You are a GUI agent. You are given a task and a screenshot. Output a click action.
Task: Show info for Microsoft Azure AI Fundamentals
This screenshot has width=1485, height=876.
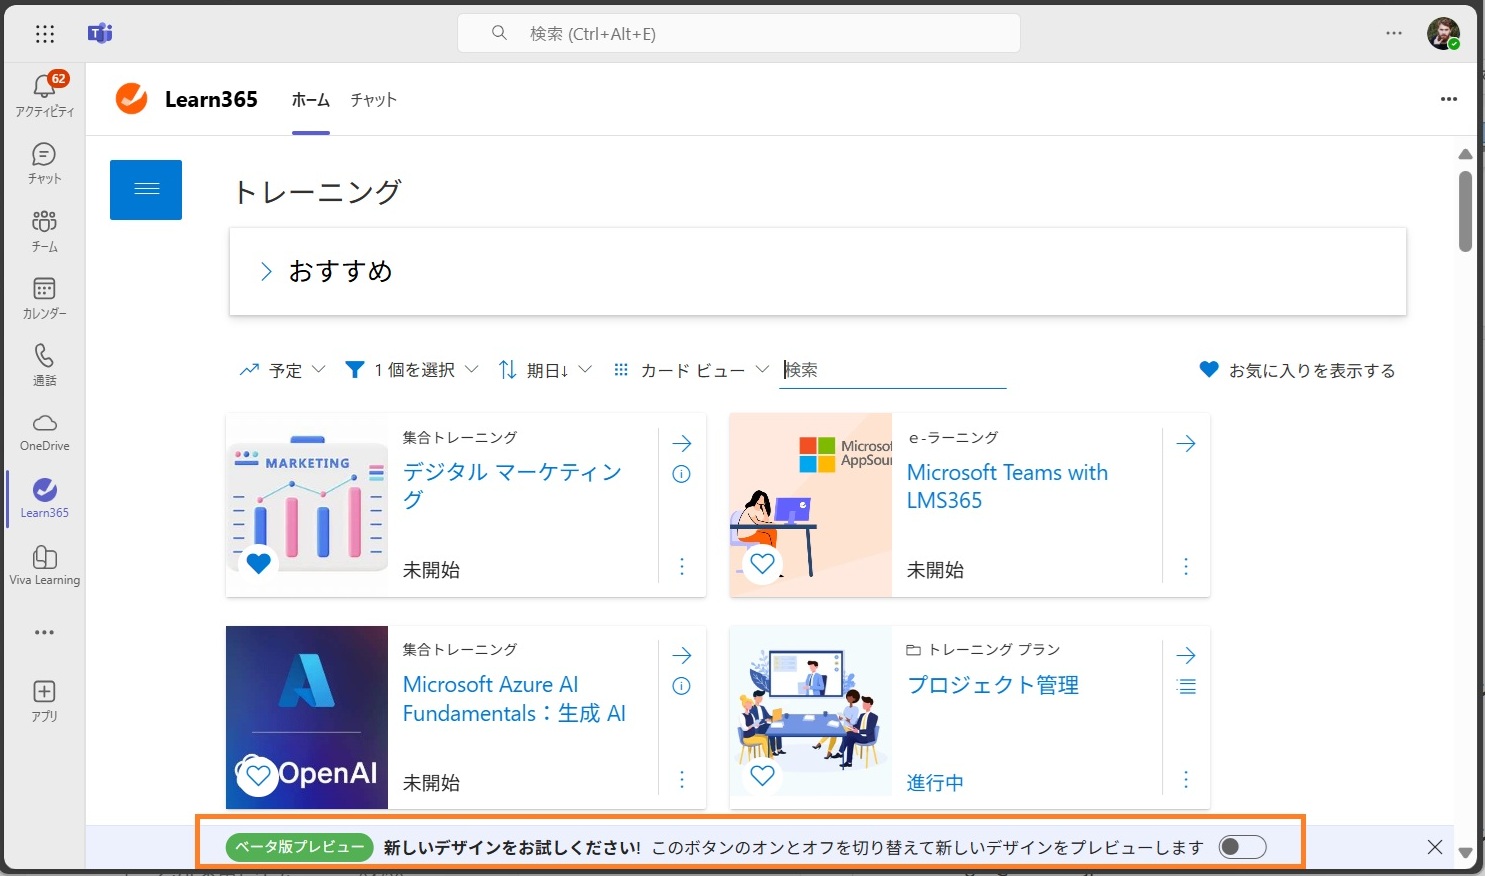point(682,686)
